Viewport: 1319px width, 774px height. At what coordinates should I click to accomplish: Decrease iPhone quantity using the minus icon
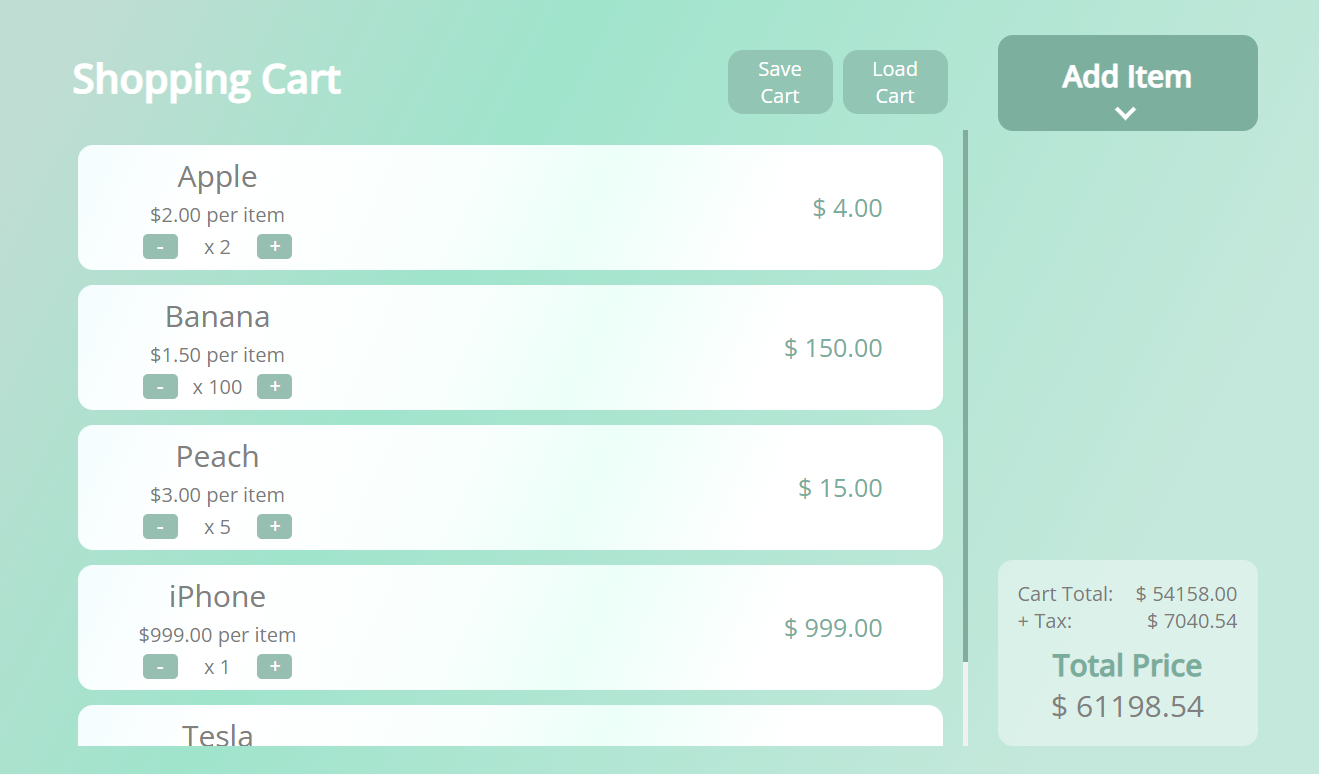(x=160, y=666)
